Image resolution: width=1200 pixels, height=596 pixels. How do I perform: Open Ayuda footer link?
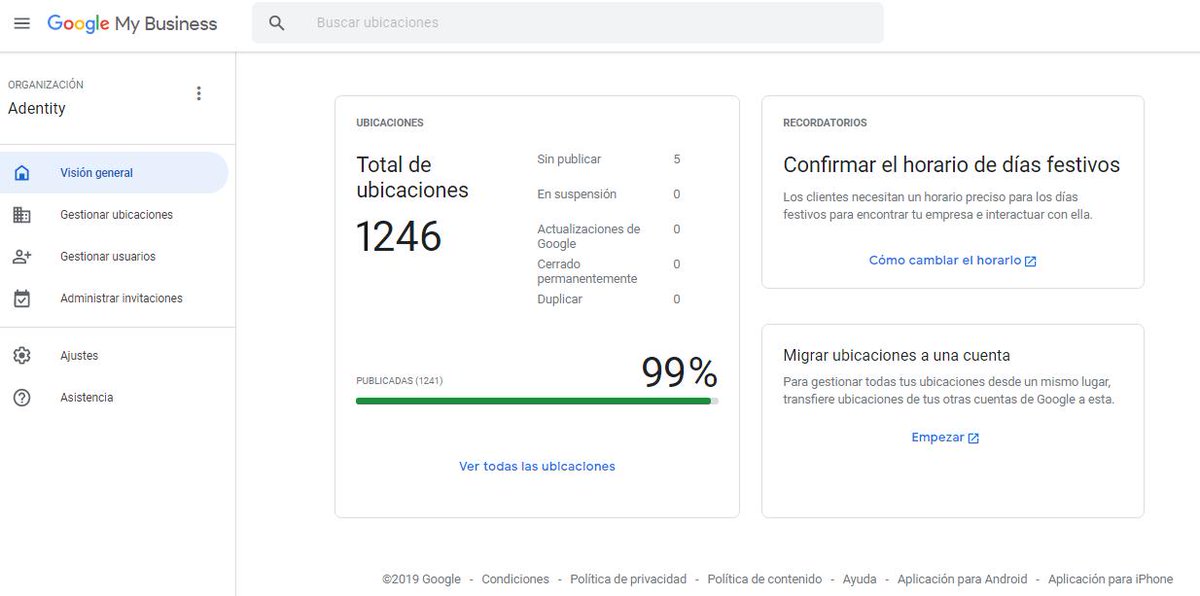[860, 579]
